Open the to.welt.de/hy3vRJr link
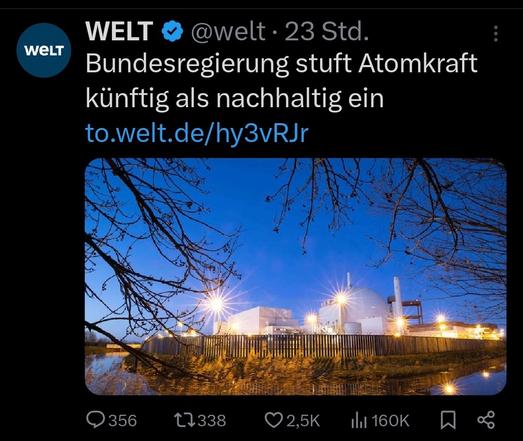The width and height of the screenshot is (523, 441). point(197,133)
